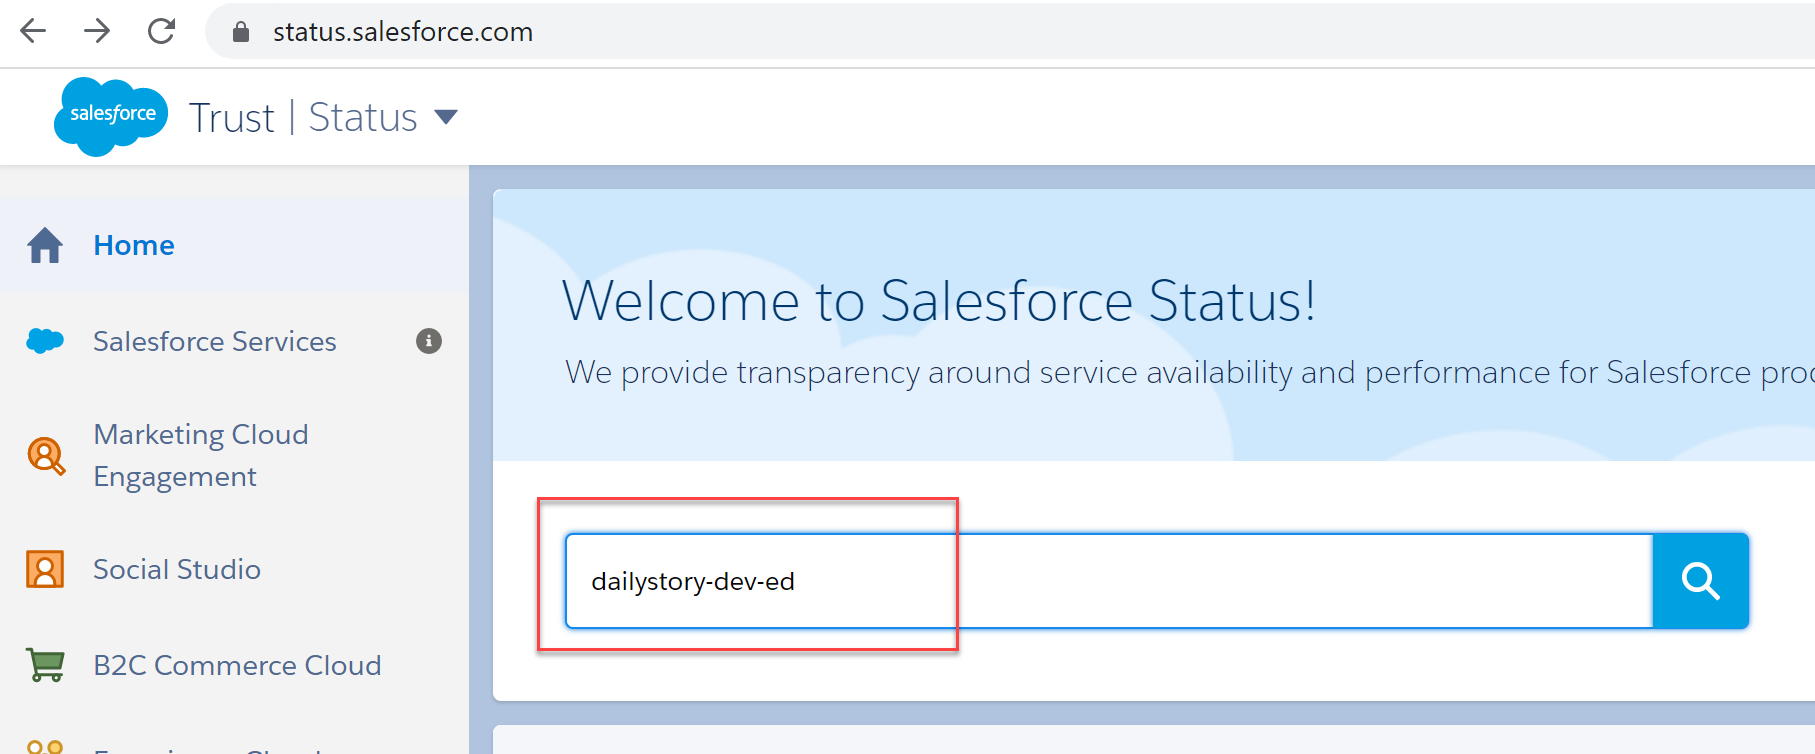The image size is (1815, 754).
Task: Open Social Studio in sidebar
Action: (177, 569)
